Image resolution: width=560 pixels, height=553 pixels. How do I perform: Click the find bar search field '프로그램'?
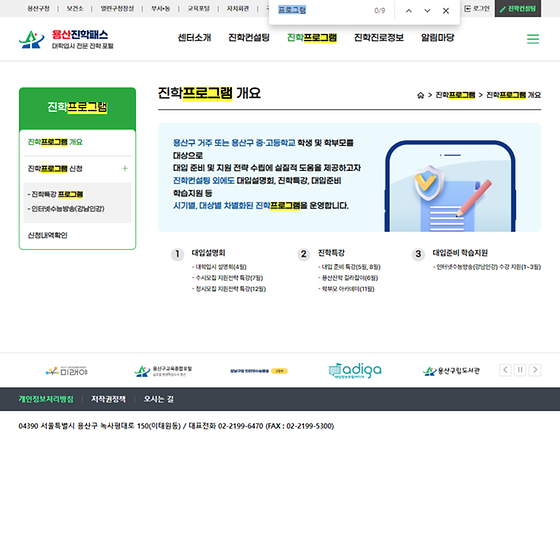pyautogui.click(x=321, y=10)
